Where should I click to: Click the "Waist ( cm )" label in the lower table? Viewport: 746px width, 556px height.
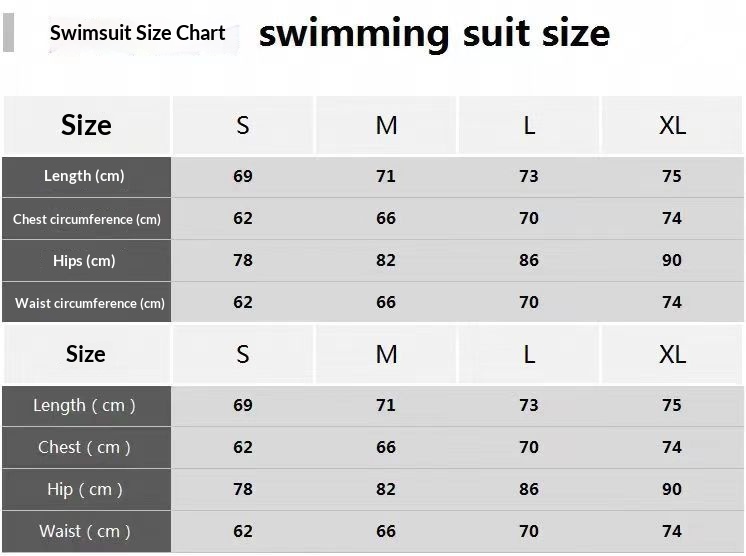tap(85, 531)
